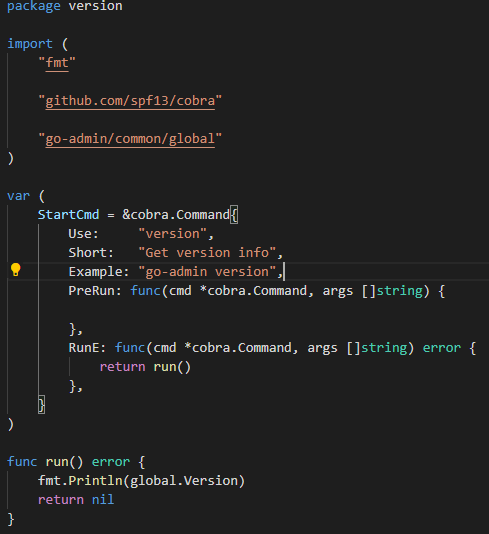Click &cobra.Command in the StartCmd assignment
489x534 pixels.
176,215
